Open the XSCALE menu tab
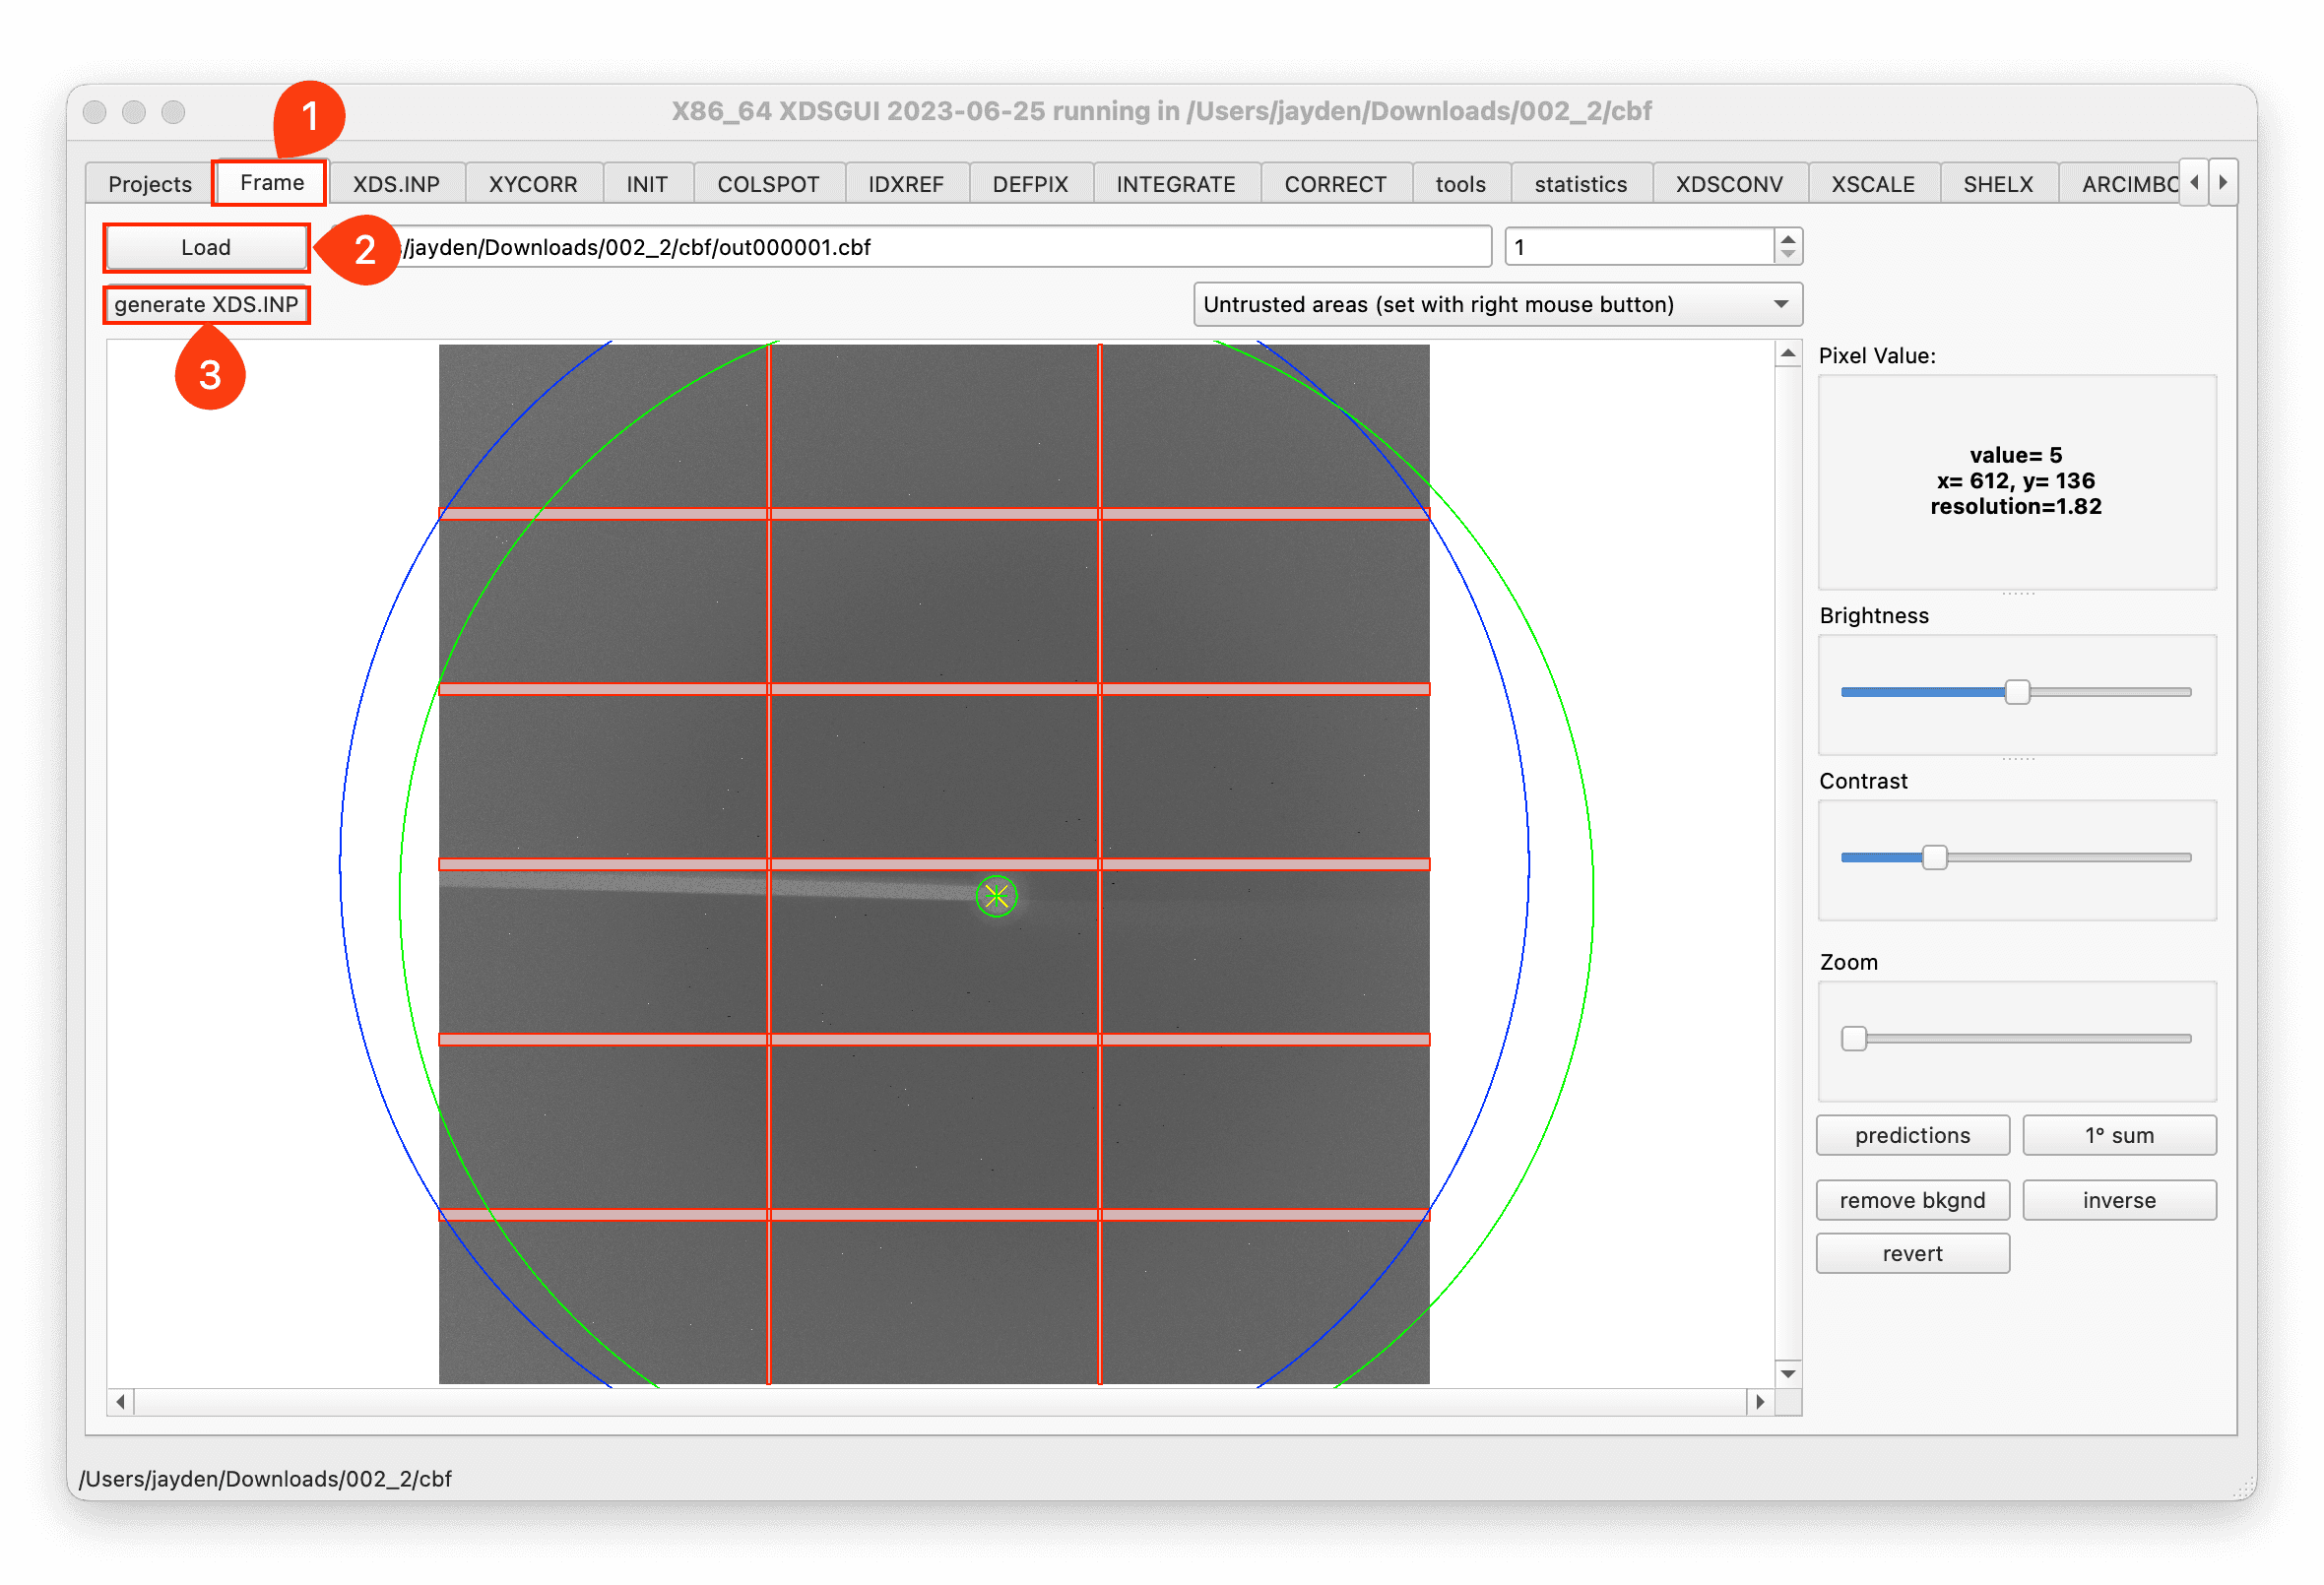Viewport: 2324px width, 1585px height. [1877, 182]
